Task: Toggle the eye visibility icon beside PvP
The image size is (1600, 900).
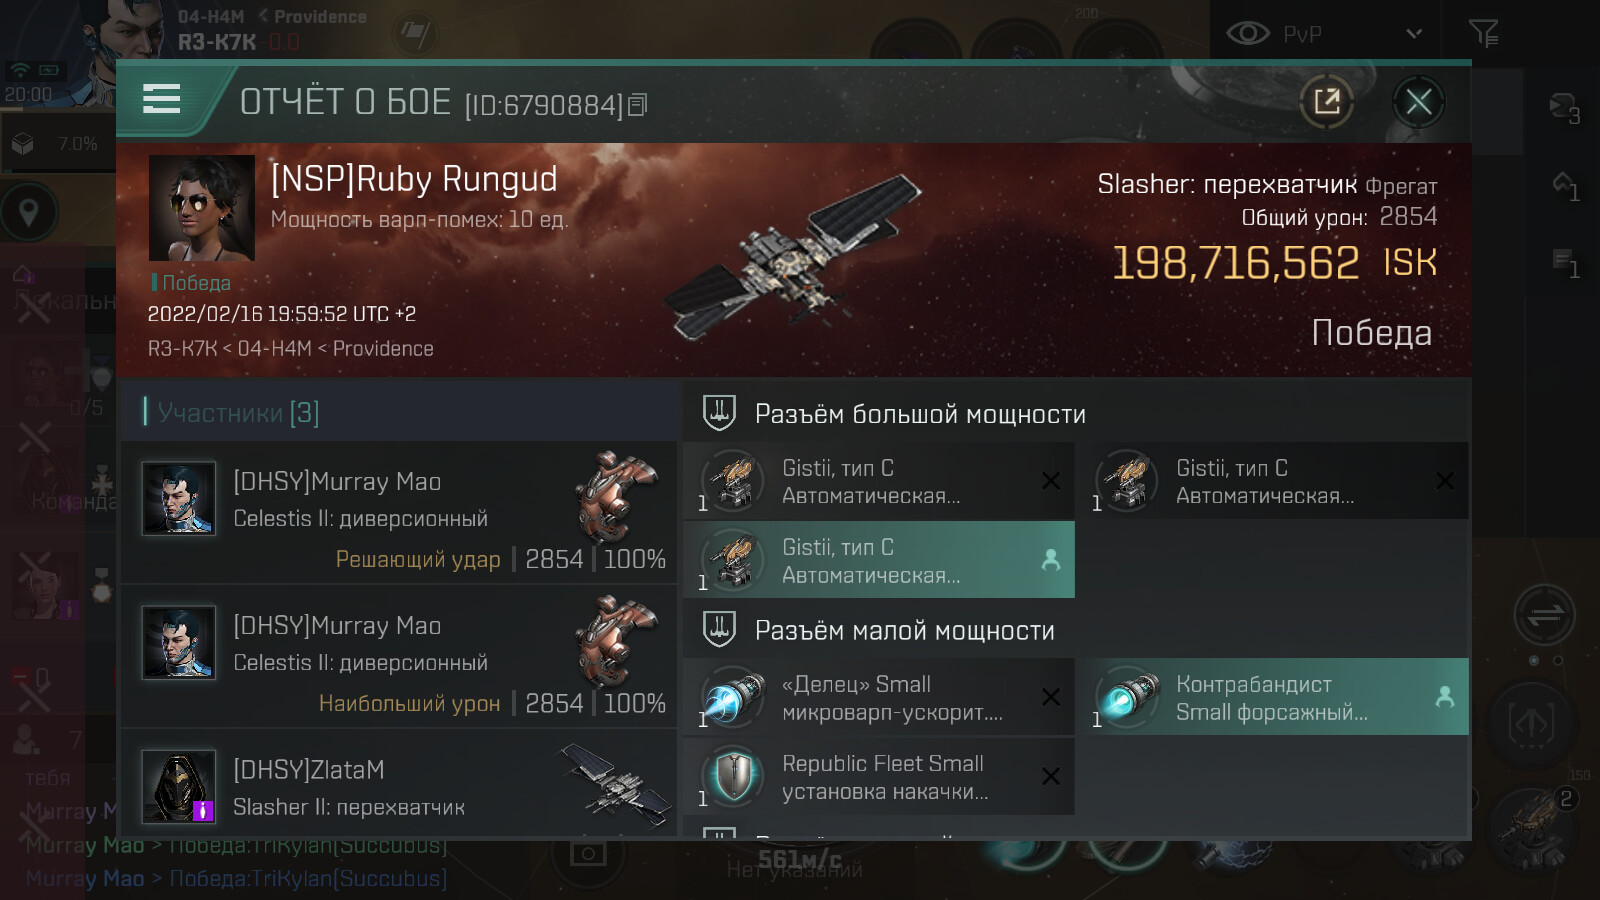Action: 1247,33
